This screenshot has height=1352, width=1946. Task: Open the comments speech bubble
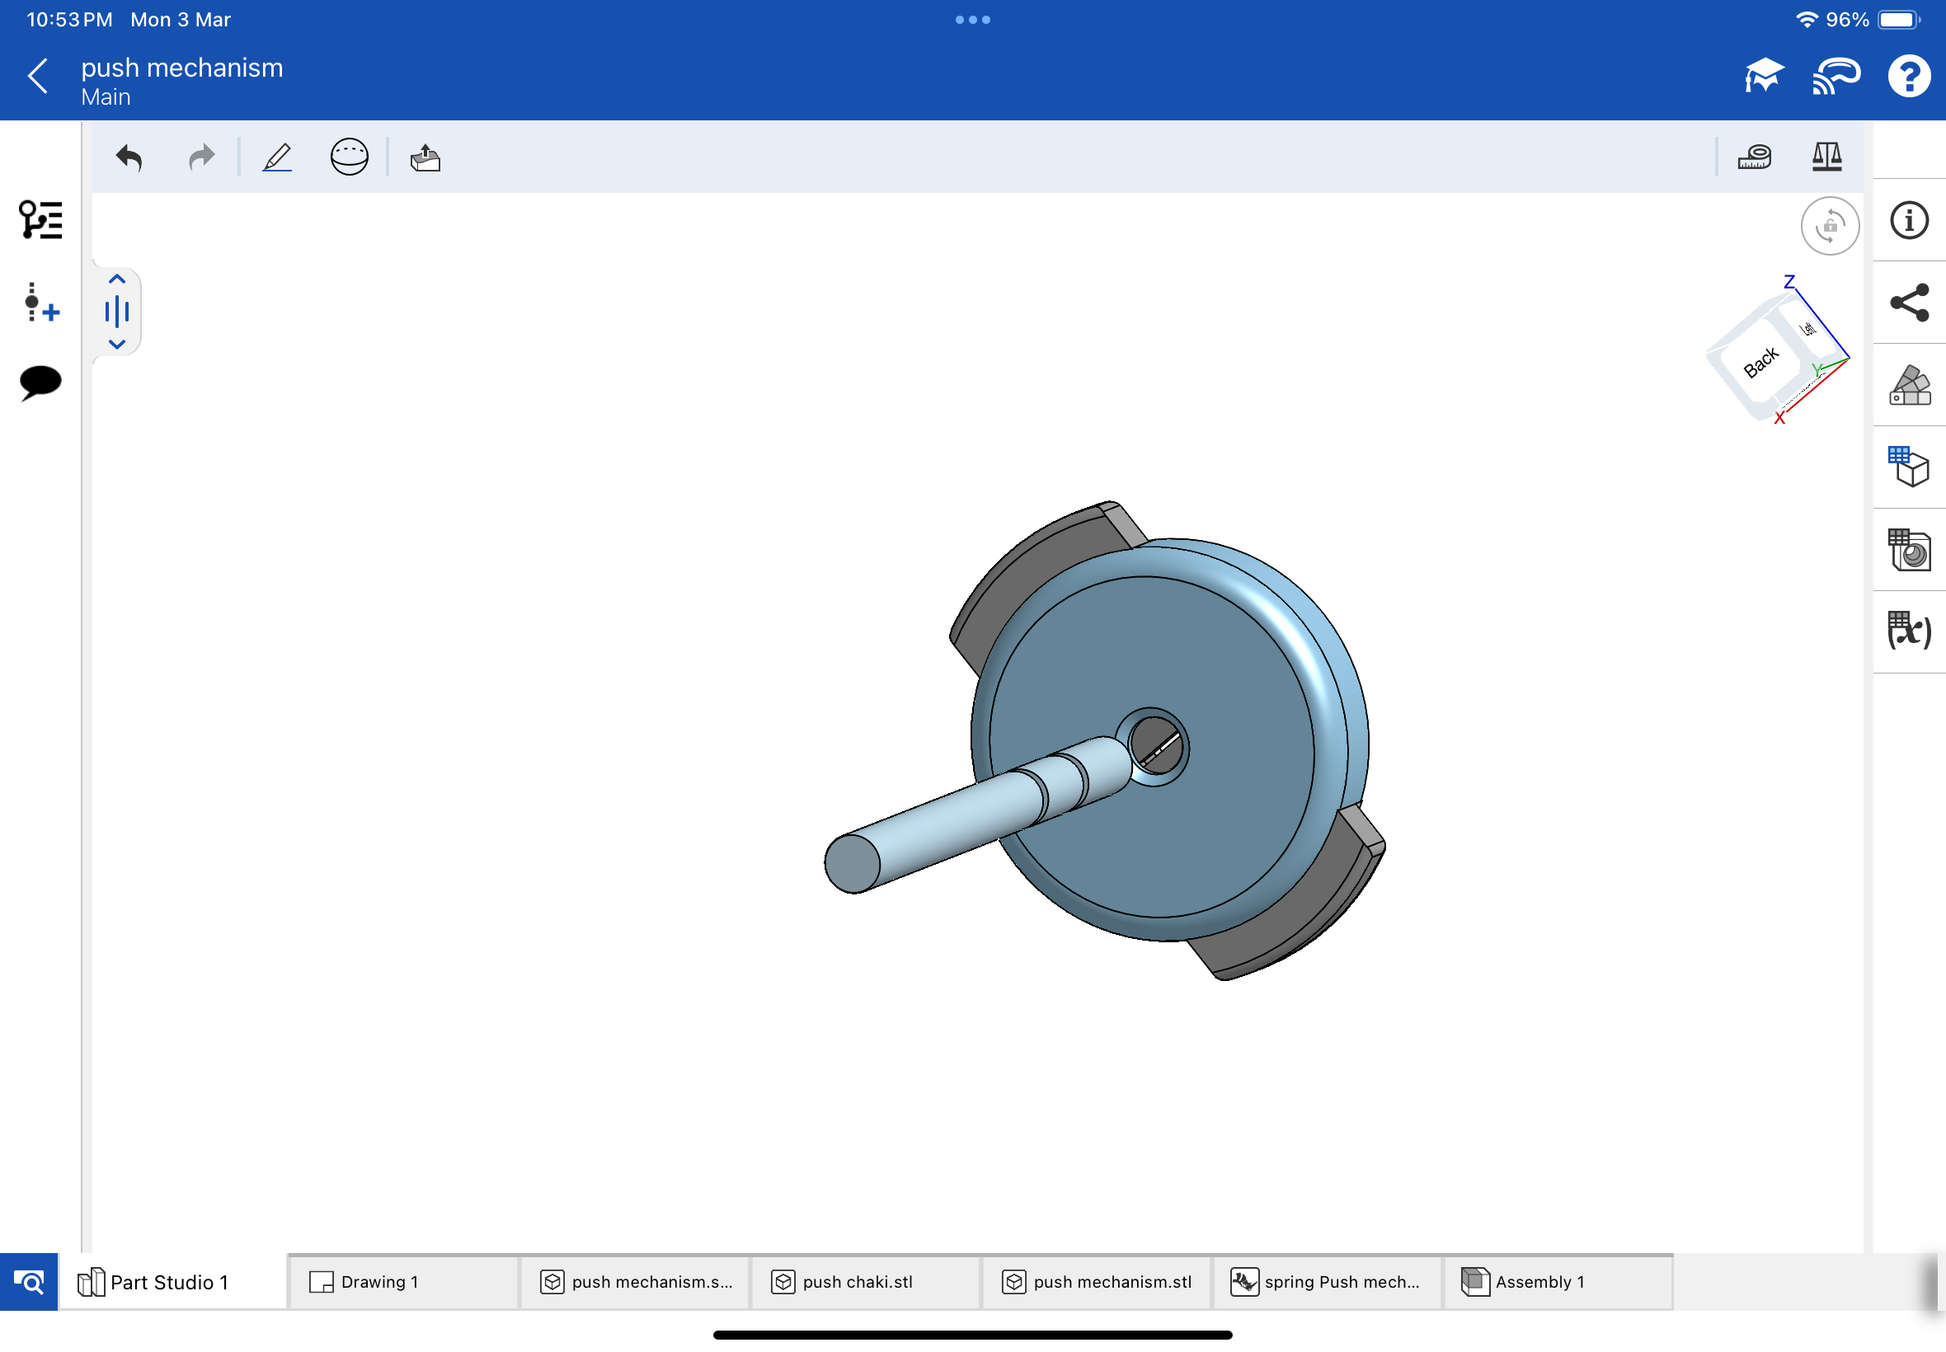40,382
